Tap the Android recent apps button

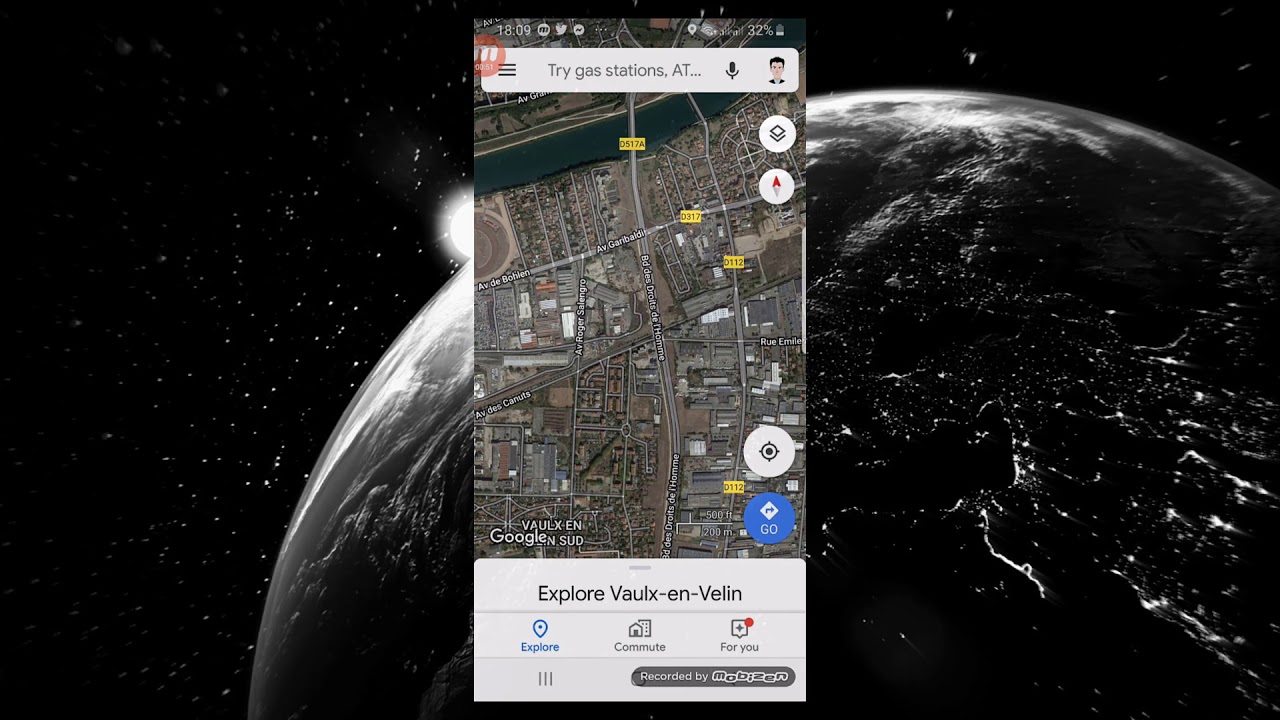click(546, 679)
